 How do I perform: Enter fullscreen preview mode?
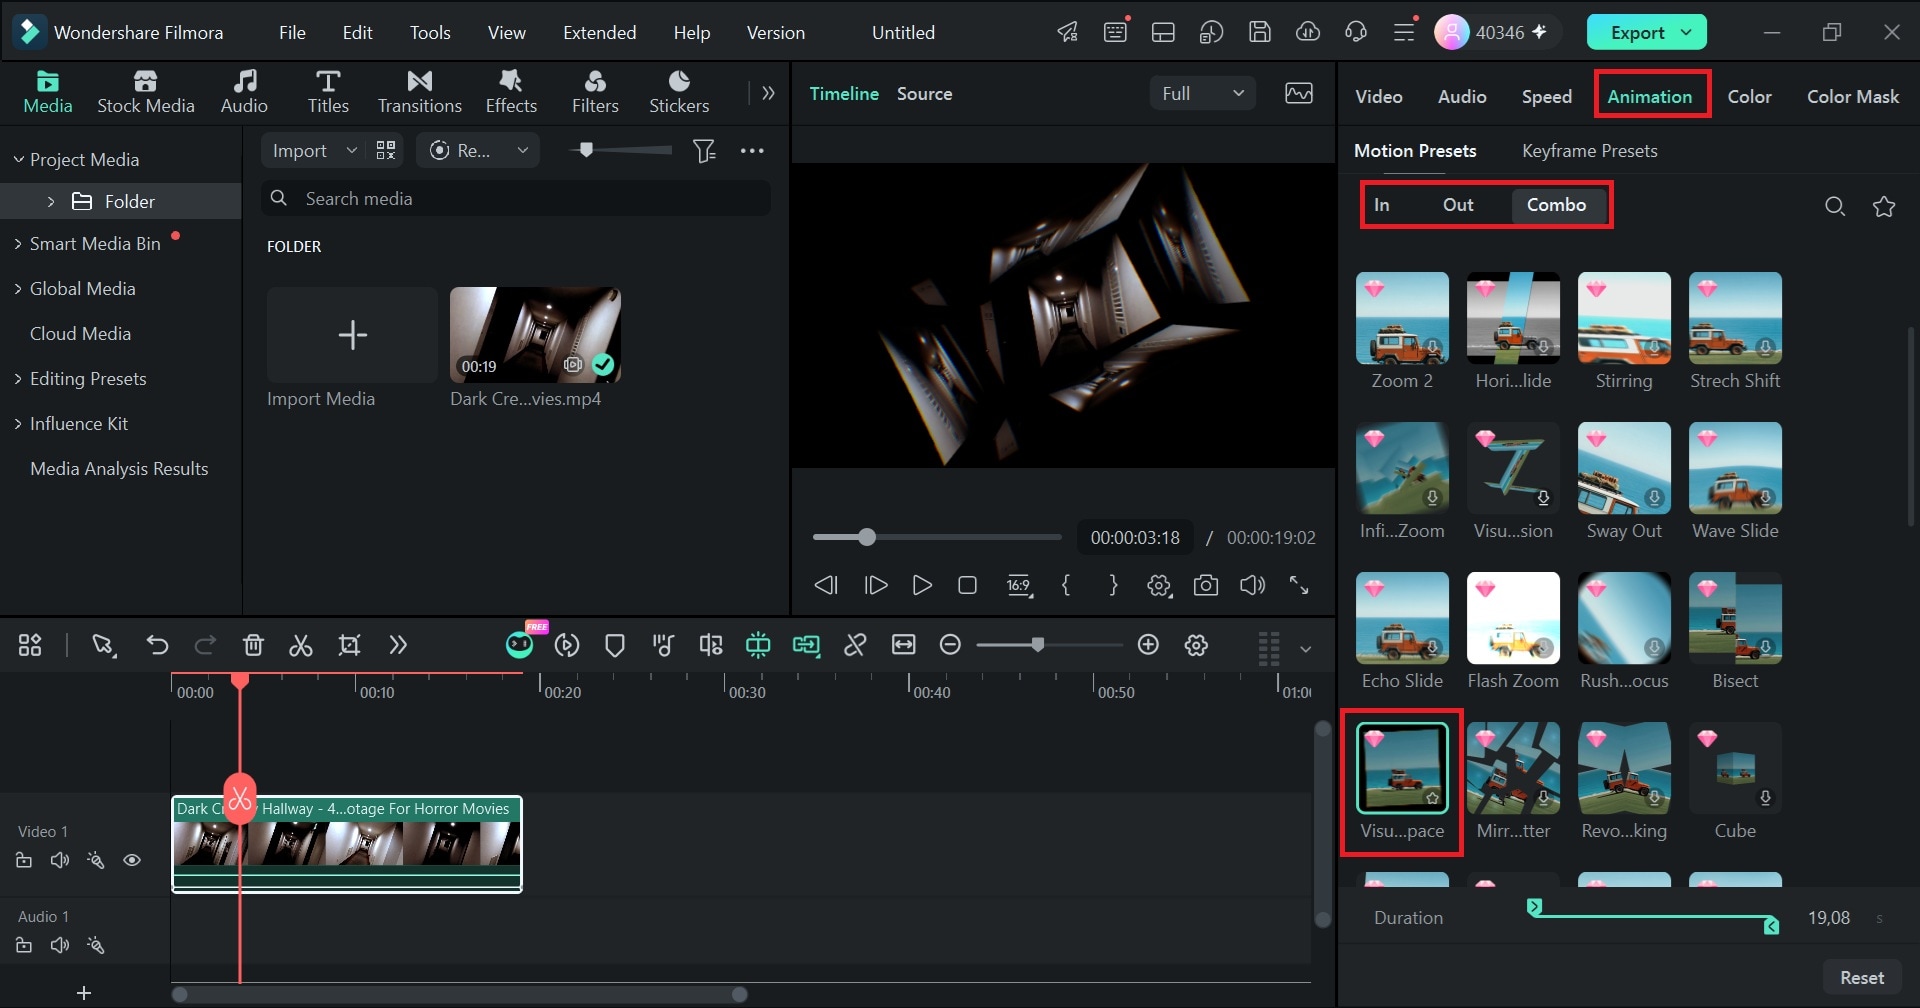point(1299,585)
